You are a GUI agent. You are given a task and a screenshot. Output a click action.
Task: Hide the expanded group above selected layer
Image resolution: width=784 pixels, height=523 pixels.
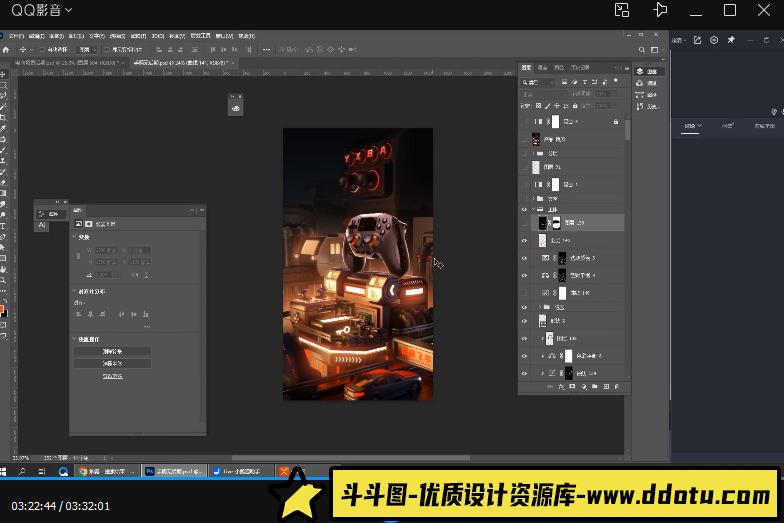[524, 210]
